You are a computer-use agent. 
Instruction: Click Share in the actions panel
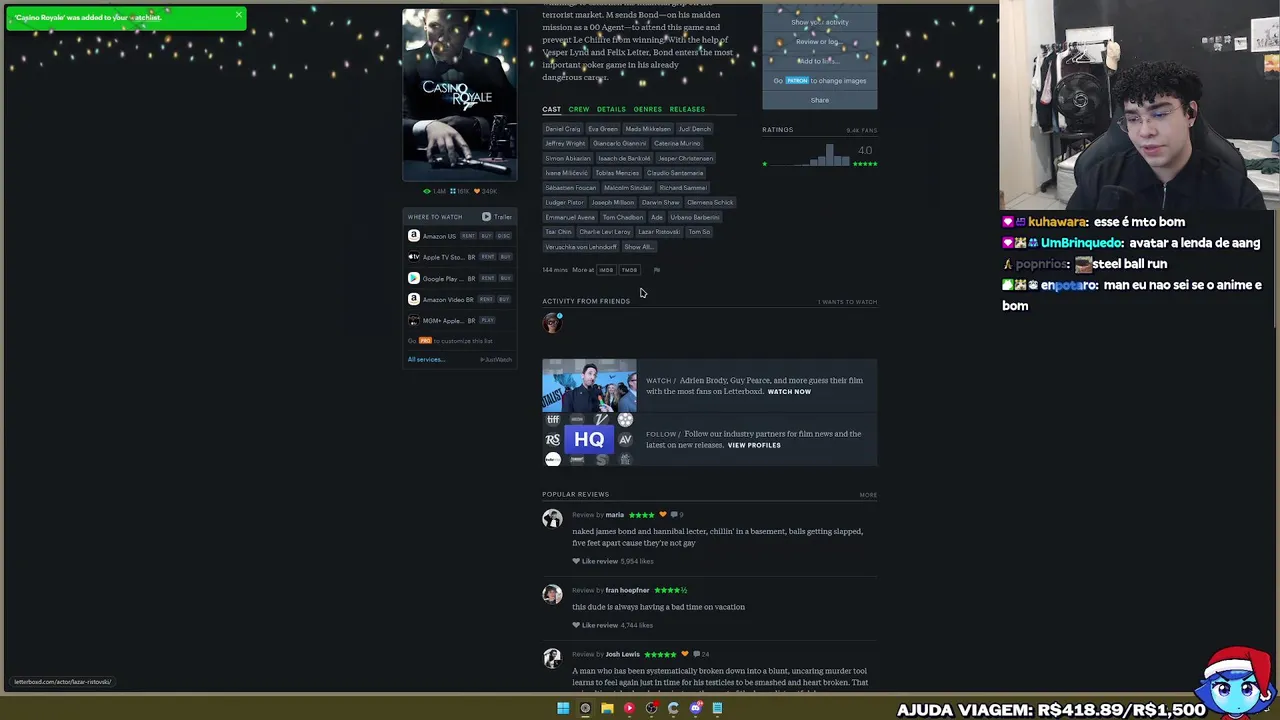819,100
